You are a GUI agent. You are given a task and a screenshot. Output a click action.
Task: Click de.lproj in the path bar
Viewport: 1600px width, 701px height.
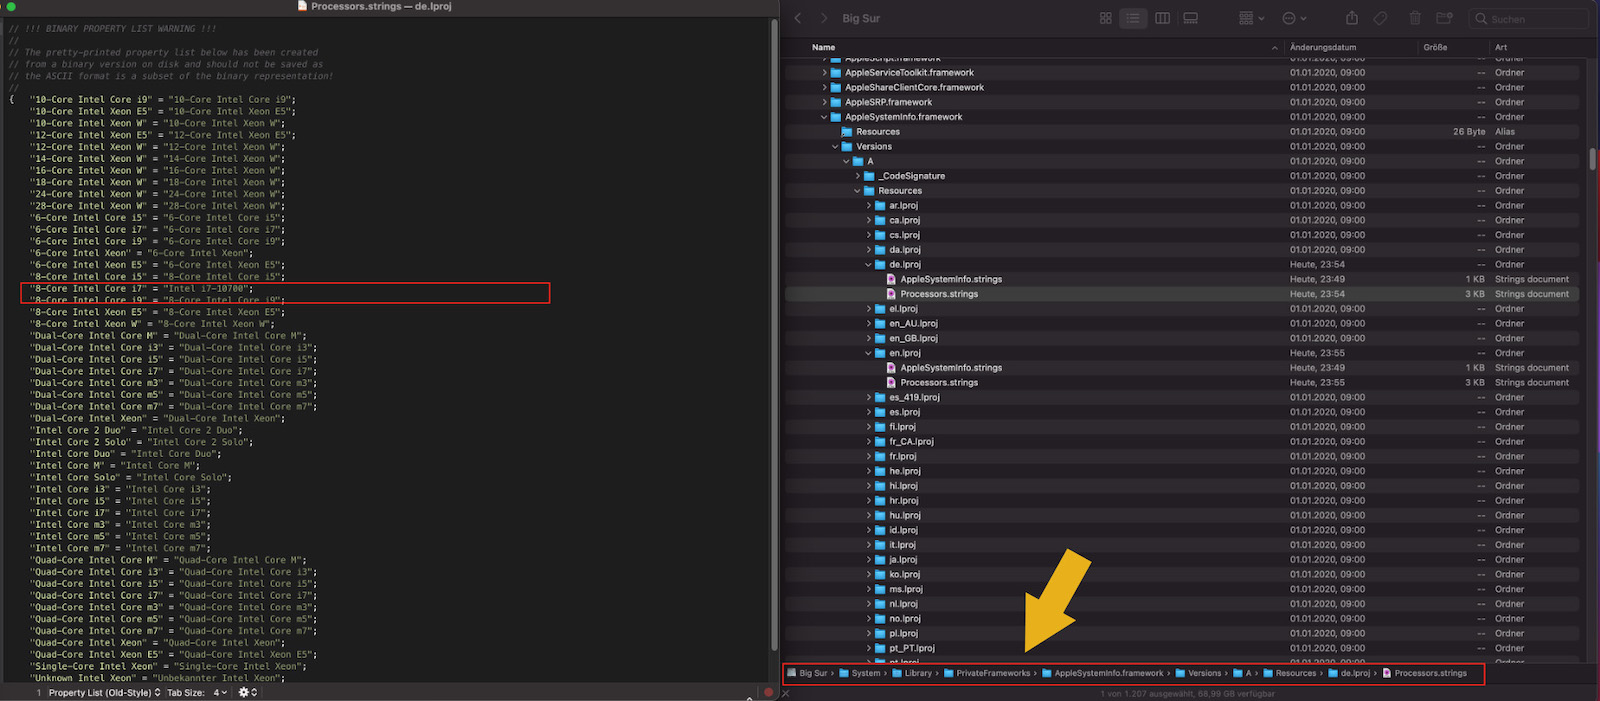click(x=1348, y=673)
